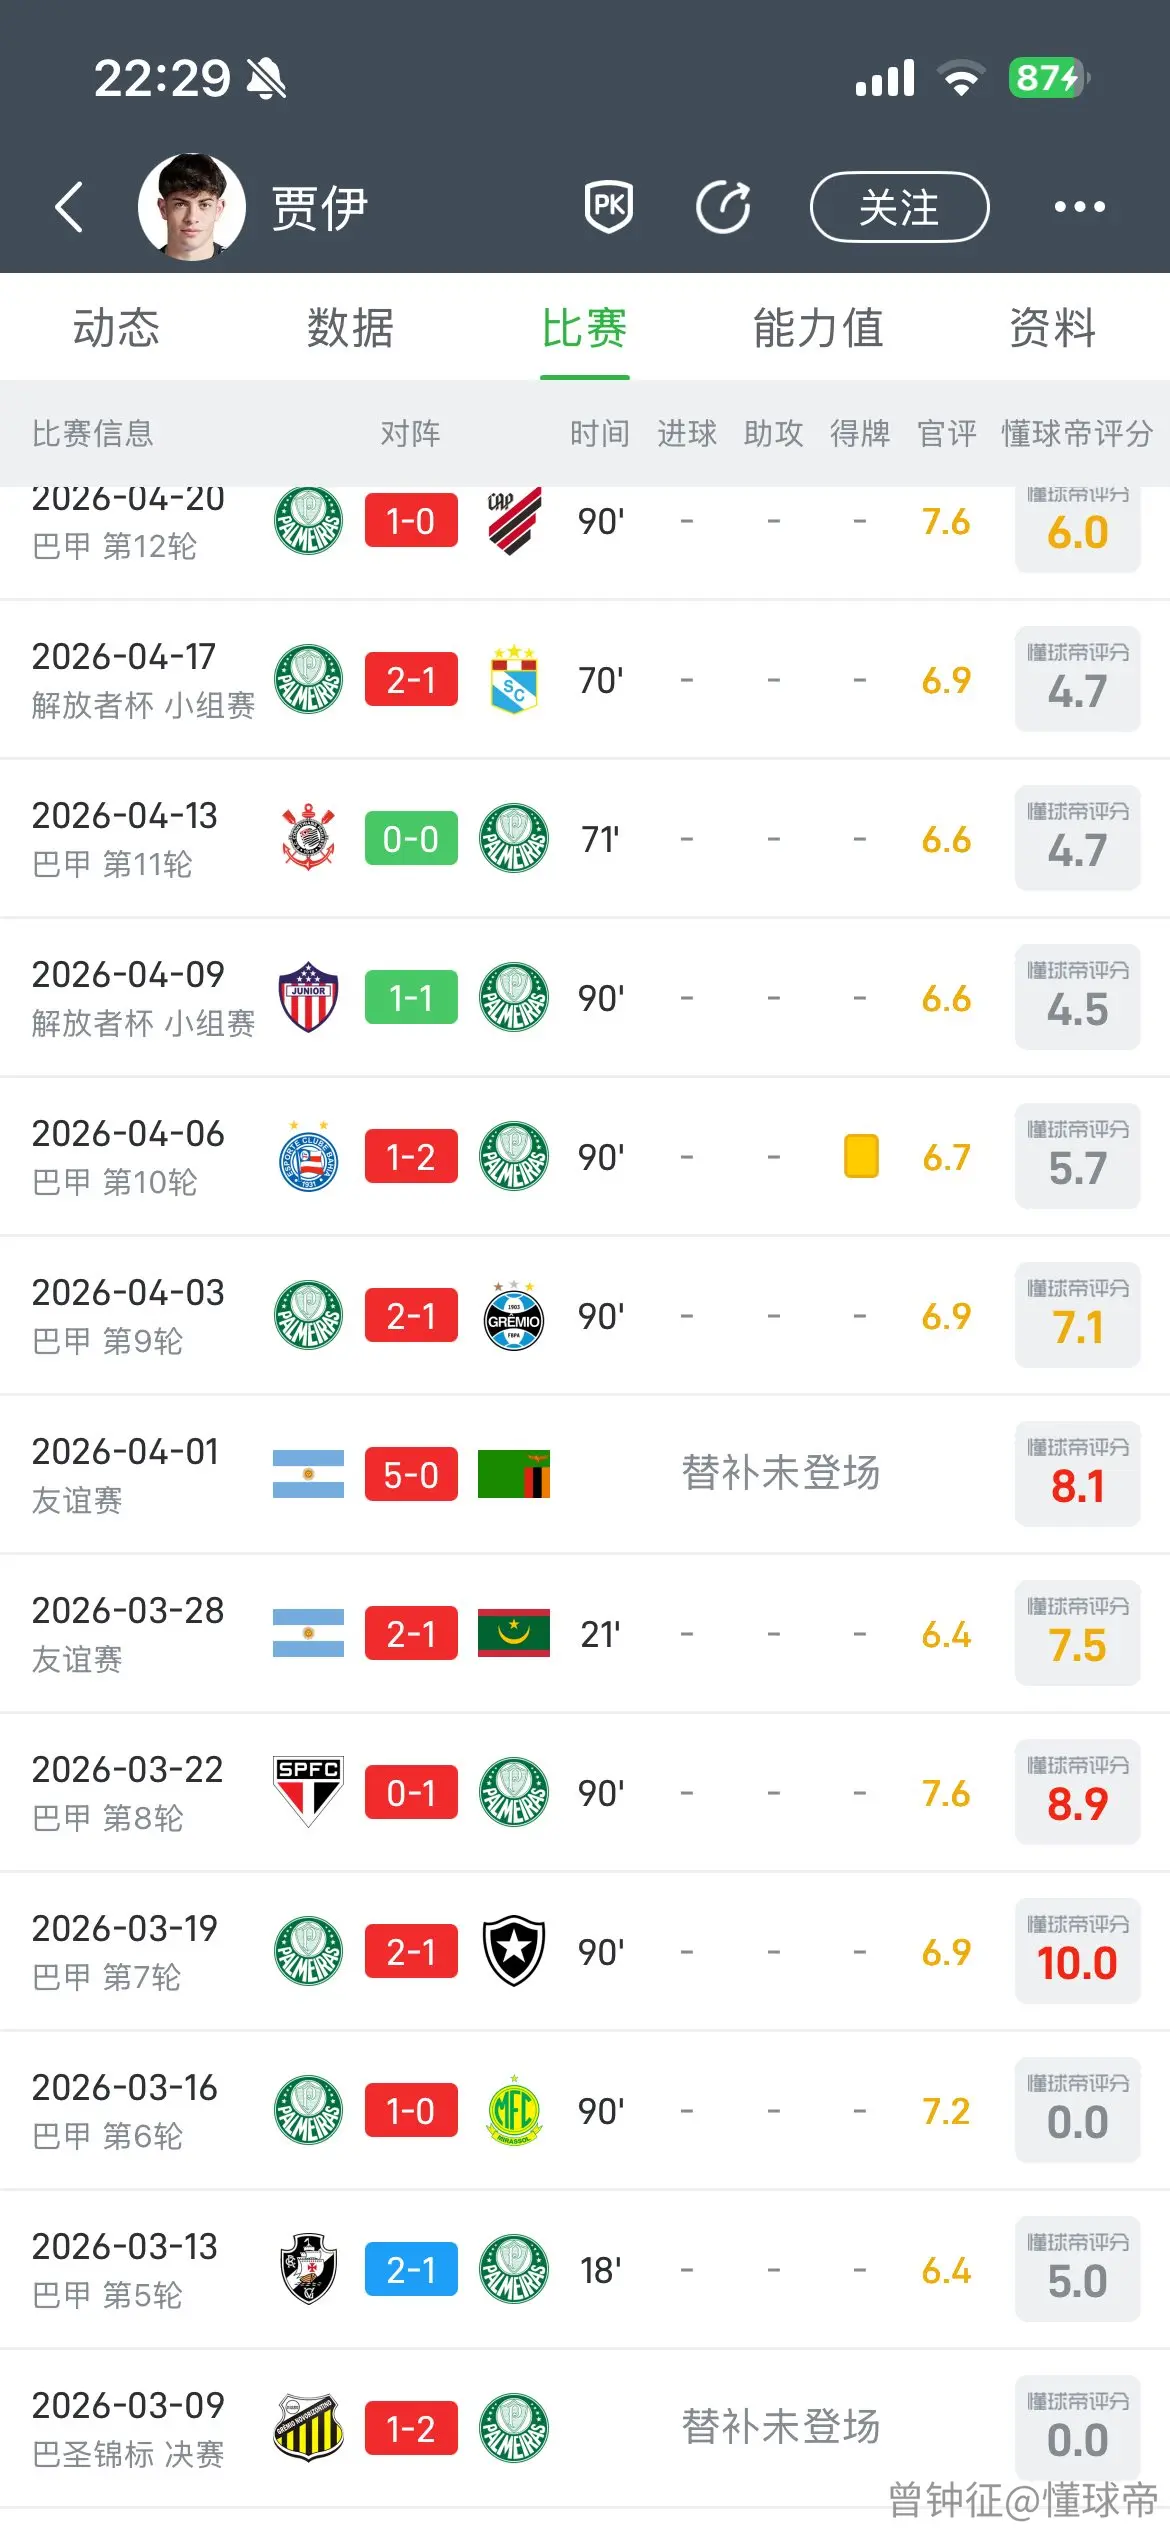Tap the yellow card in 04-06 match
This screenshot has width=1170, height=2532.
[x=861, y=1156]
